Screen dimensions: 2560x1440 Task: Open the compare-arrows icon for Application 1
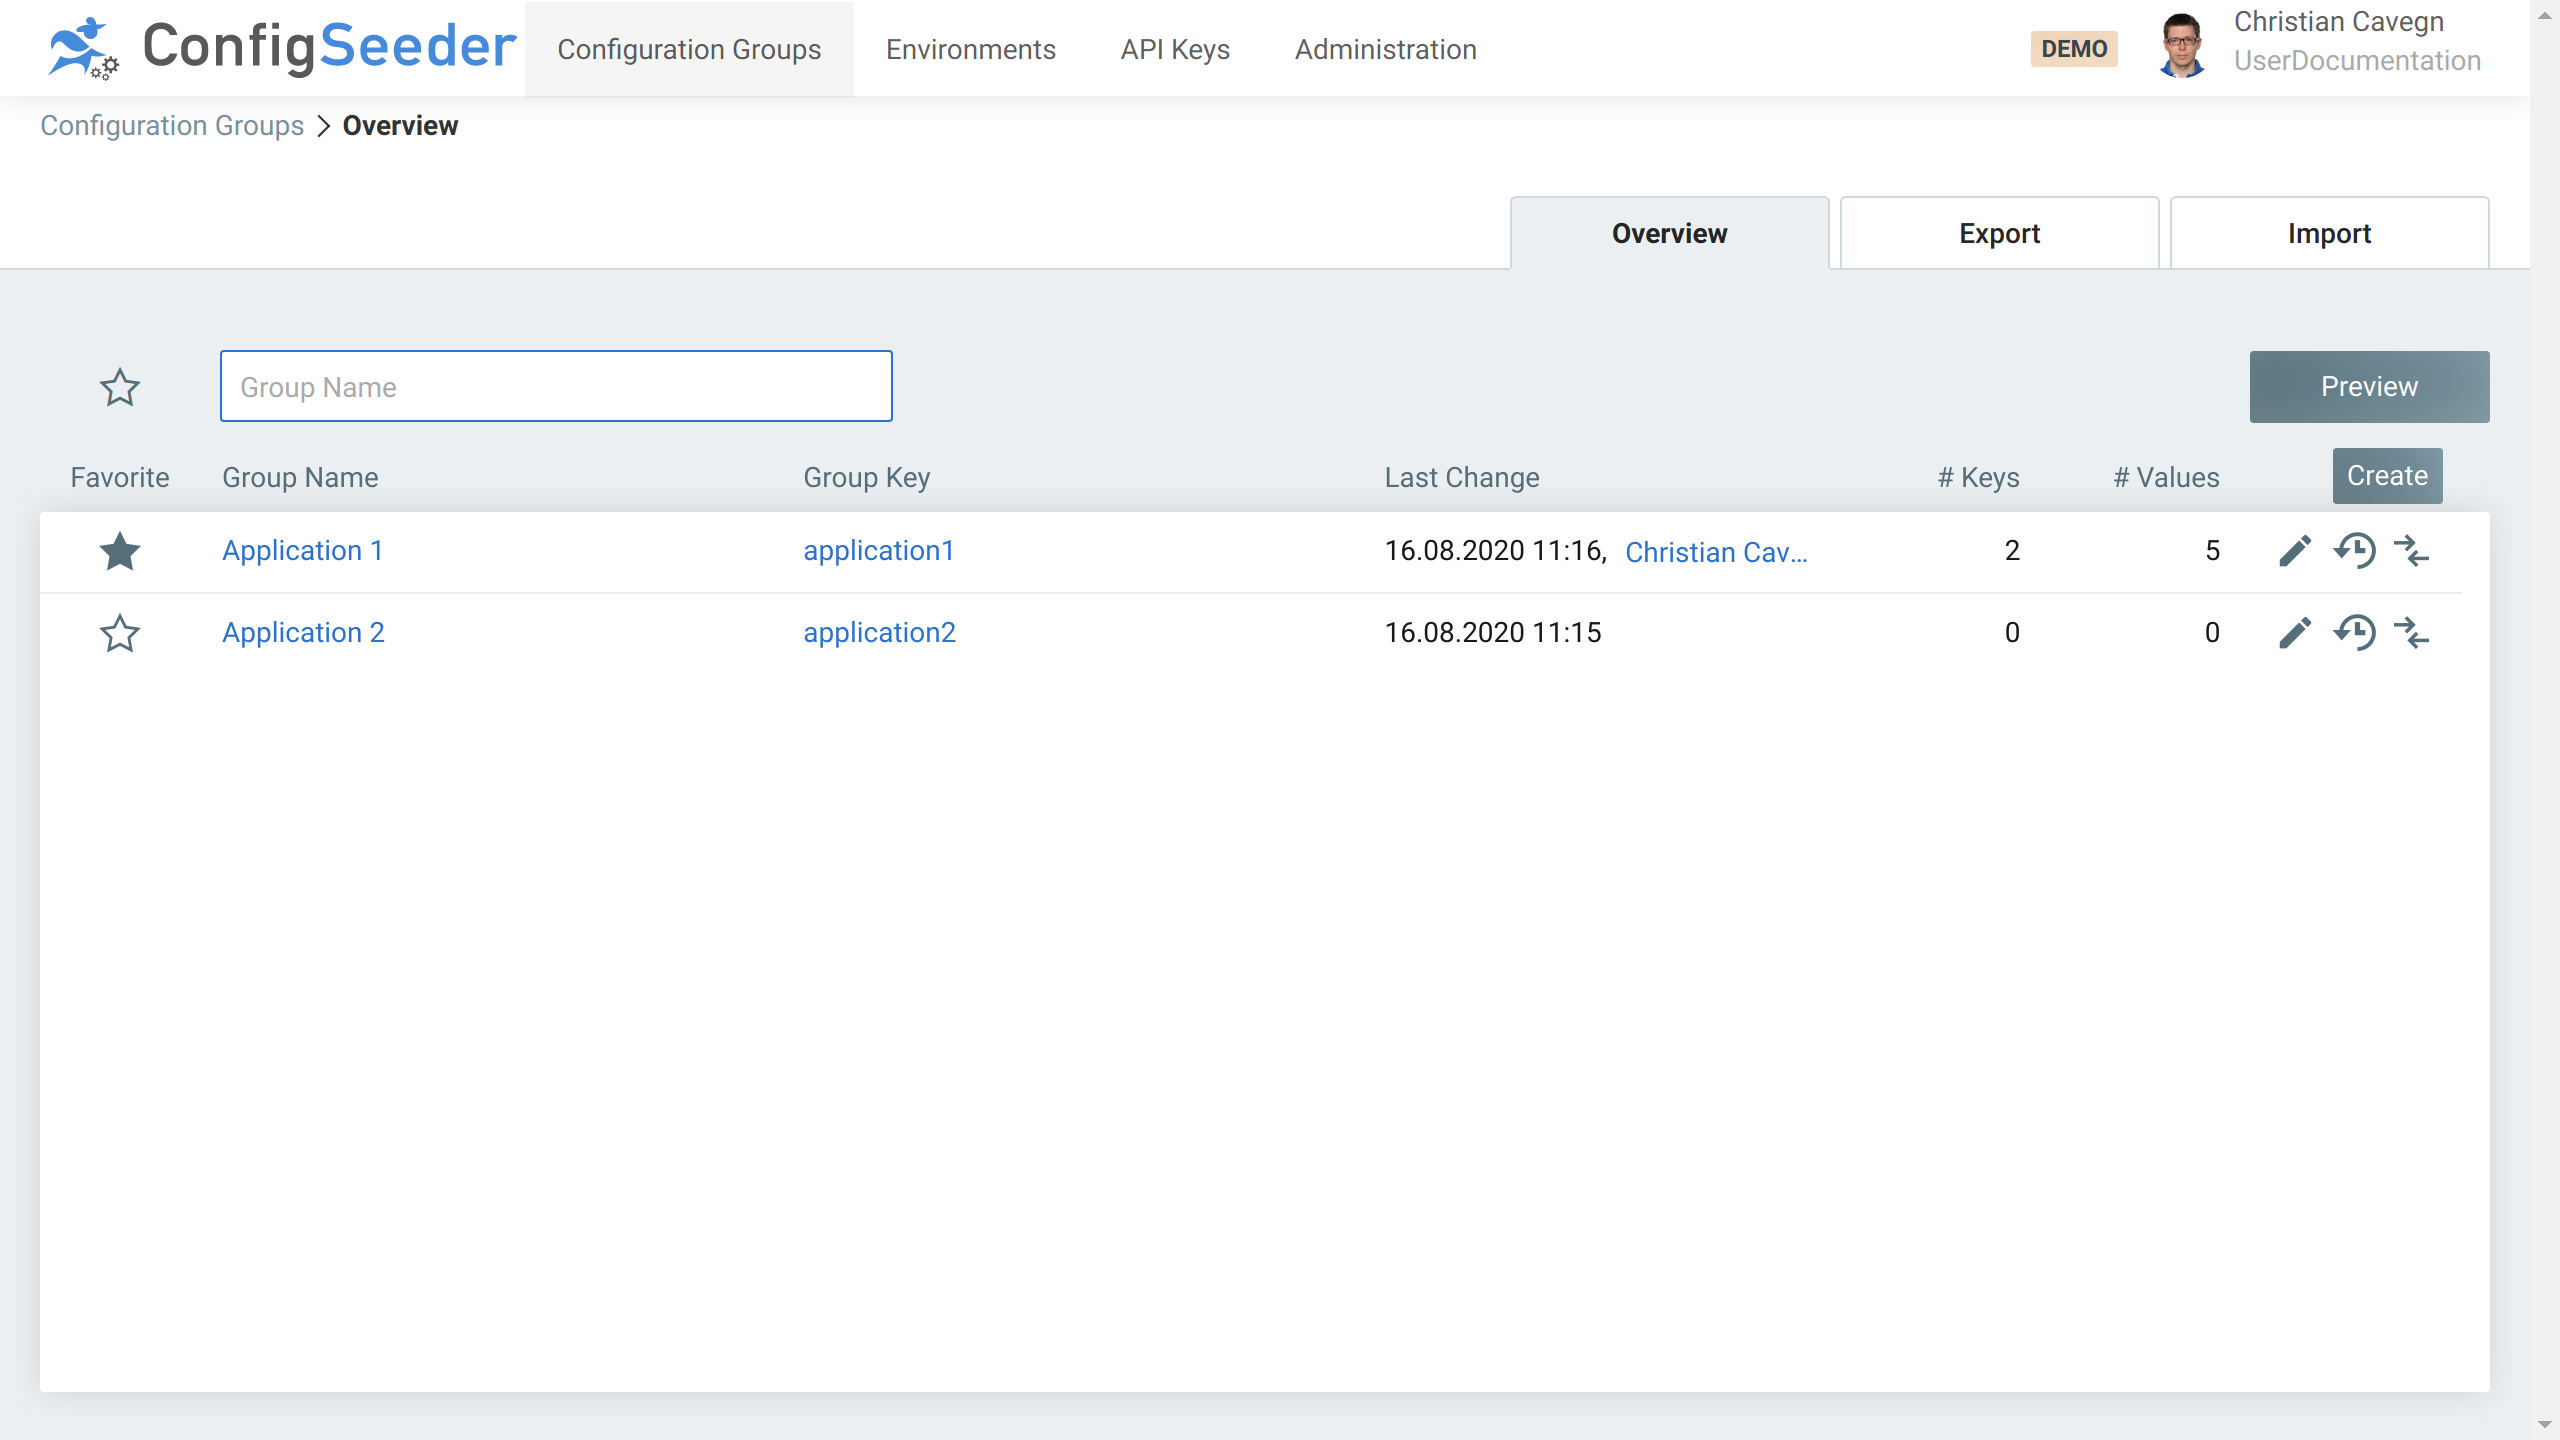pos(2414,551)
